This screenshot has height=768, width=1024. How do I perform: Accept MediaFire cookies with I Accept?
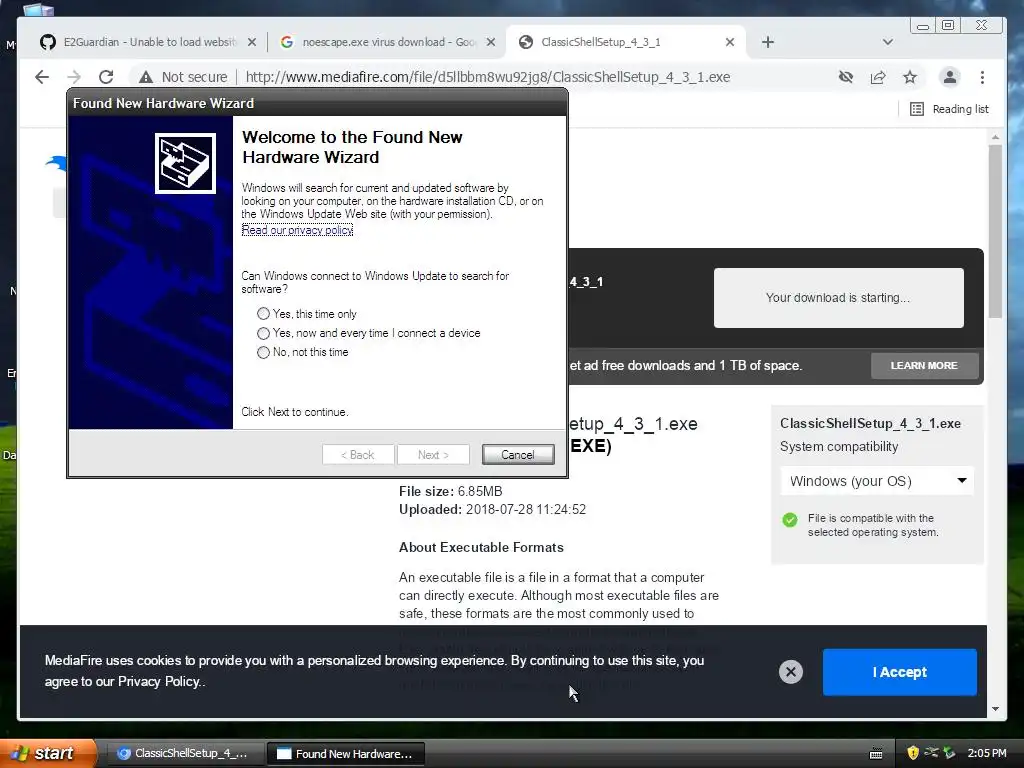(x=900, y=672)
